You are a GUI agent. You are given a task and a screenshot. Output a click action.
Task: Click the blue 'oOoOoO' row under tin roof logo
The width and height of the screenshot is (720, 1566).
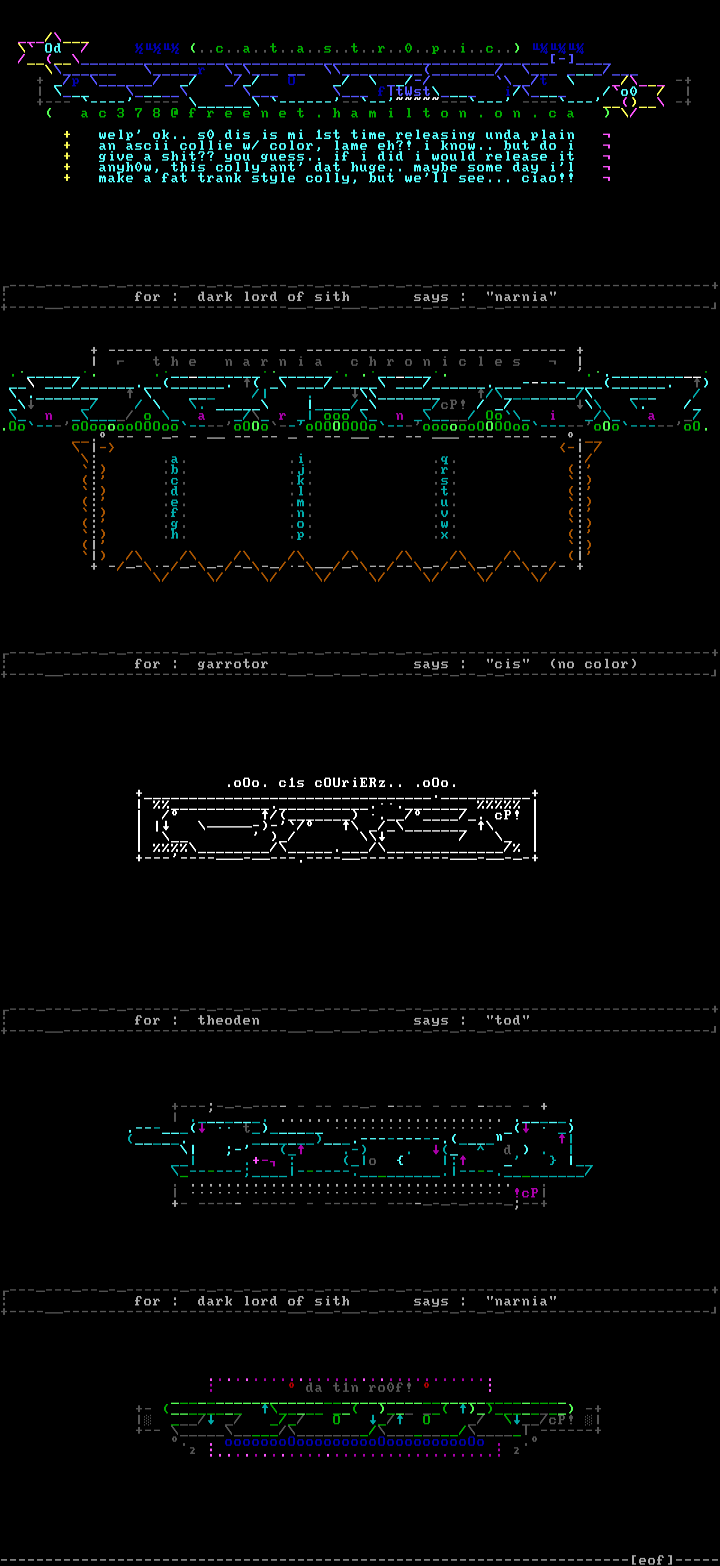(x=354, y=1441)
